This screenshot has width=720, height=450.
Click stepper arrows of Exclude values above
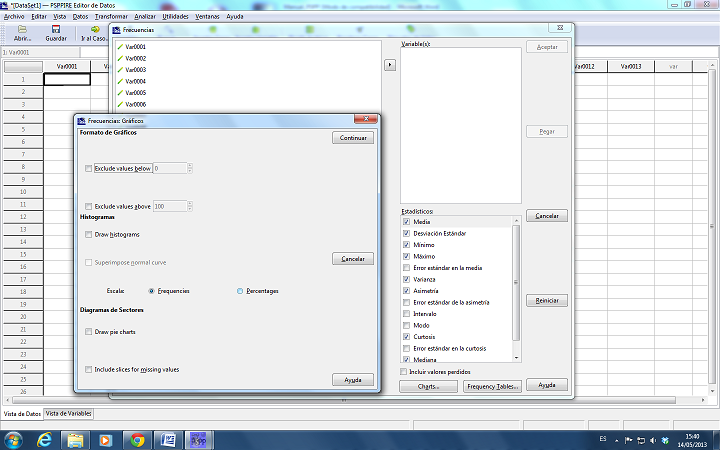pos(190,207)
